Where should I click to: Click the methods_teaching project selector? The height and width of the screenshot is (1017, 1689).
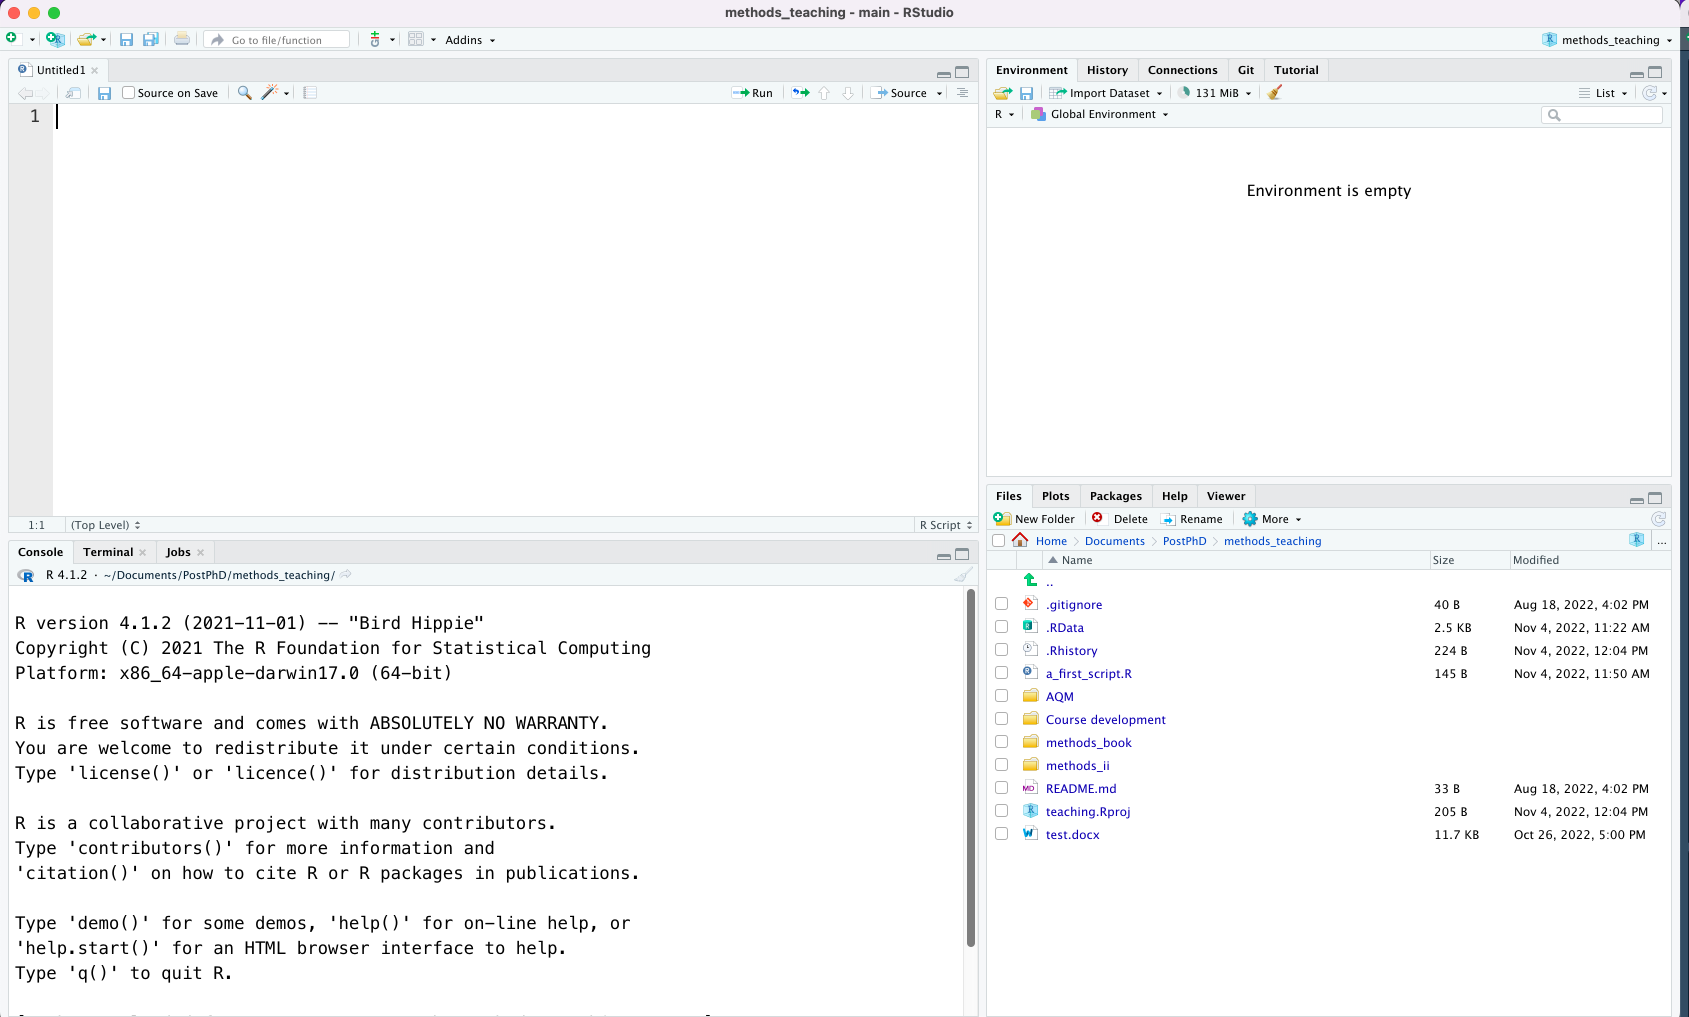(1607, 39)
